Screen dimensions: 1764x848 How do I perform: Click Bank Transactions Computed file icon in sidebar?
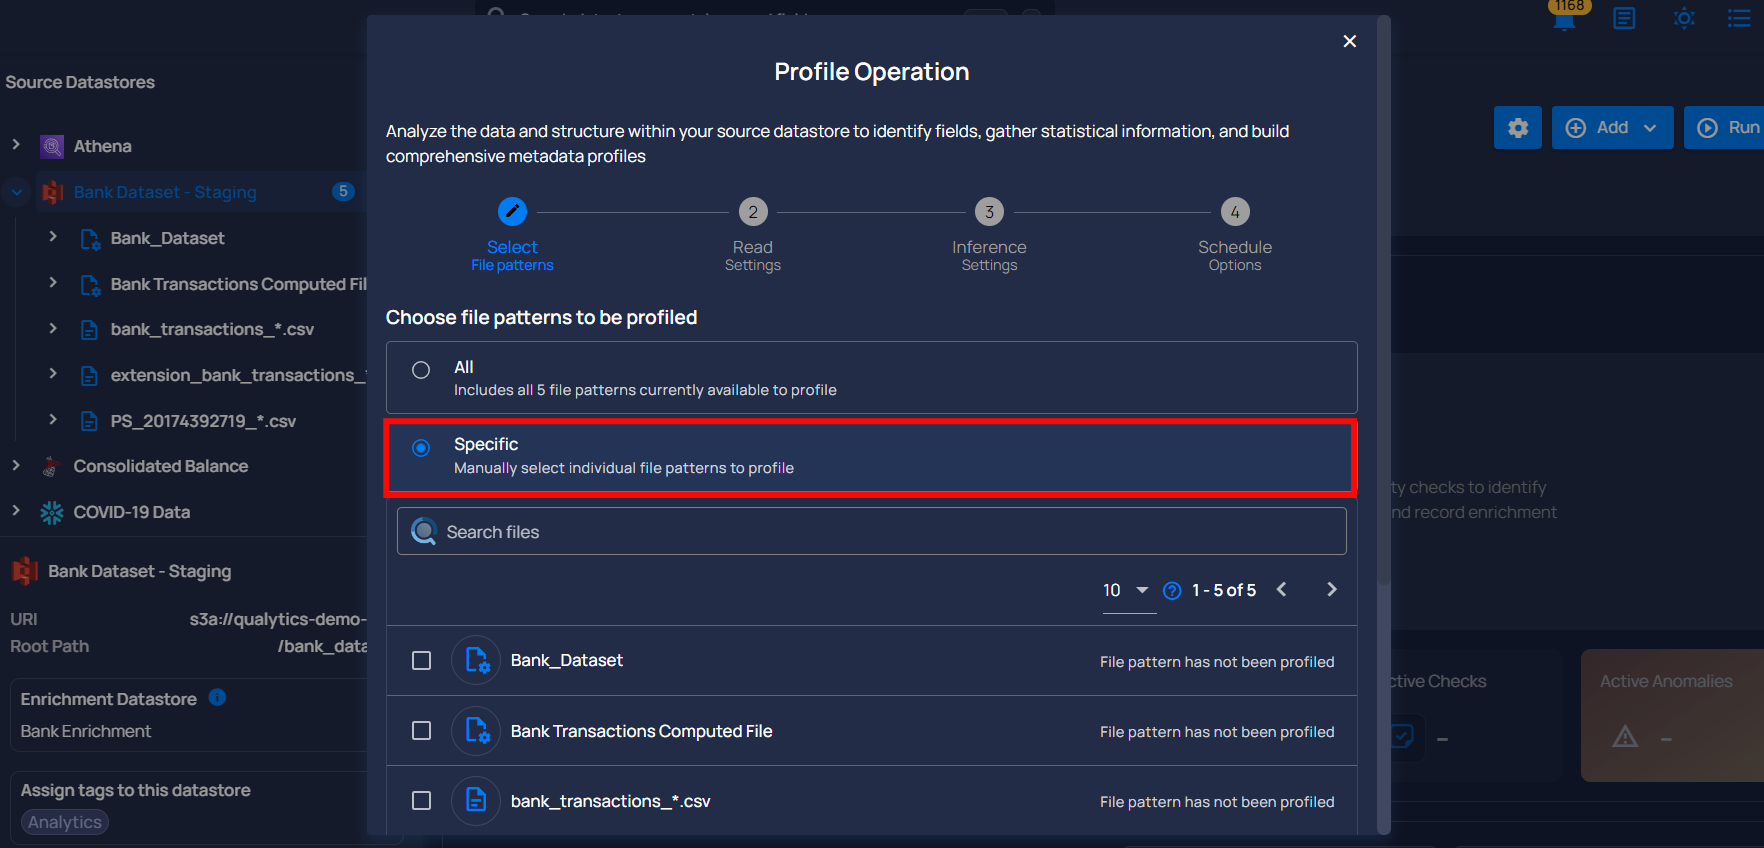pos(90,285)
